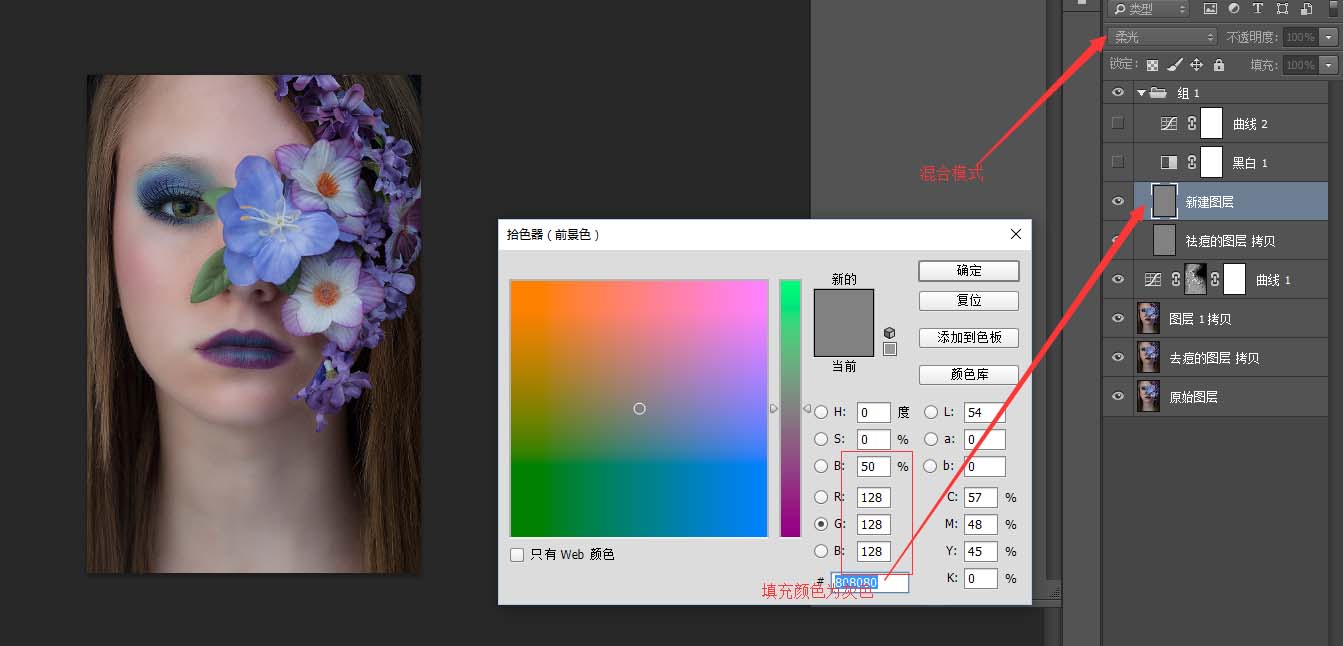The height and width of the screenshot is (646, 1343).
Task: Click the lock position move icon
Action: [x=1196, y=65]
